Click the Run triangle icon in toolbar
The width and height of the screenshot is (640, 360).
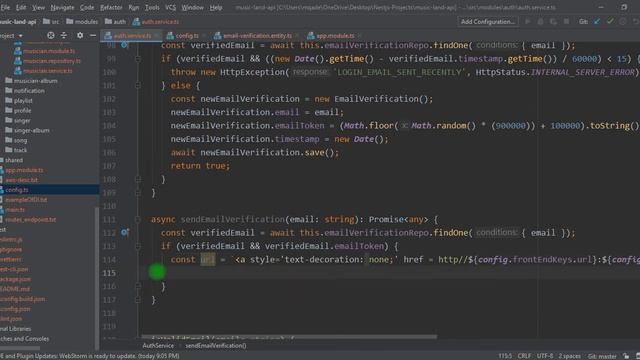[528, 22]
